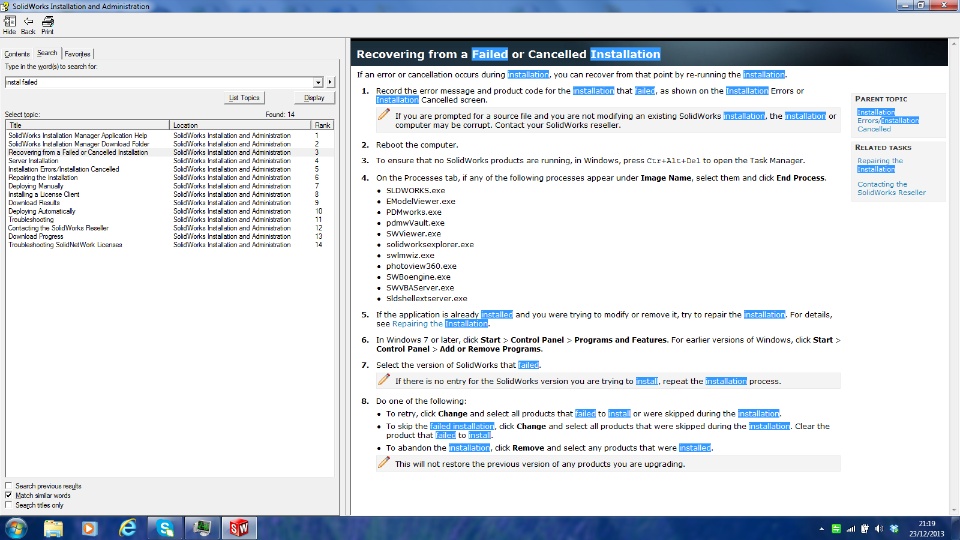
Task: Sort results by Location column header
Action: point(240,125)
